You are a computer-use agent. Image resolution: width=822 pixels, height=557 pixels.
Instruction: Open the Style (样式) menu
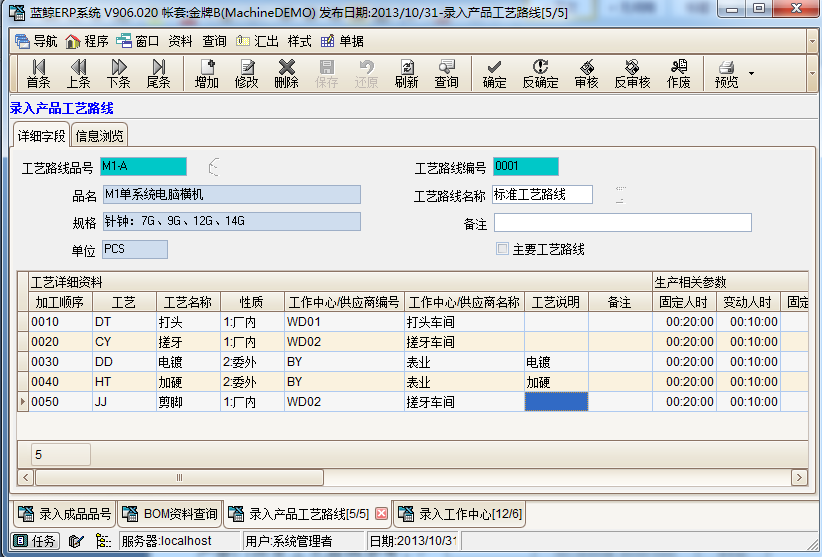click(x=299, y=41)
